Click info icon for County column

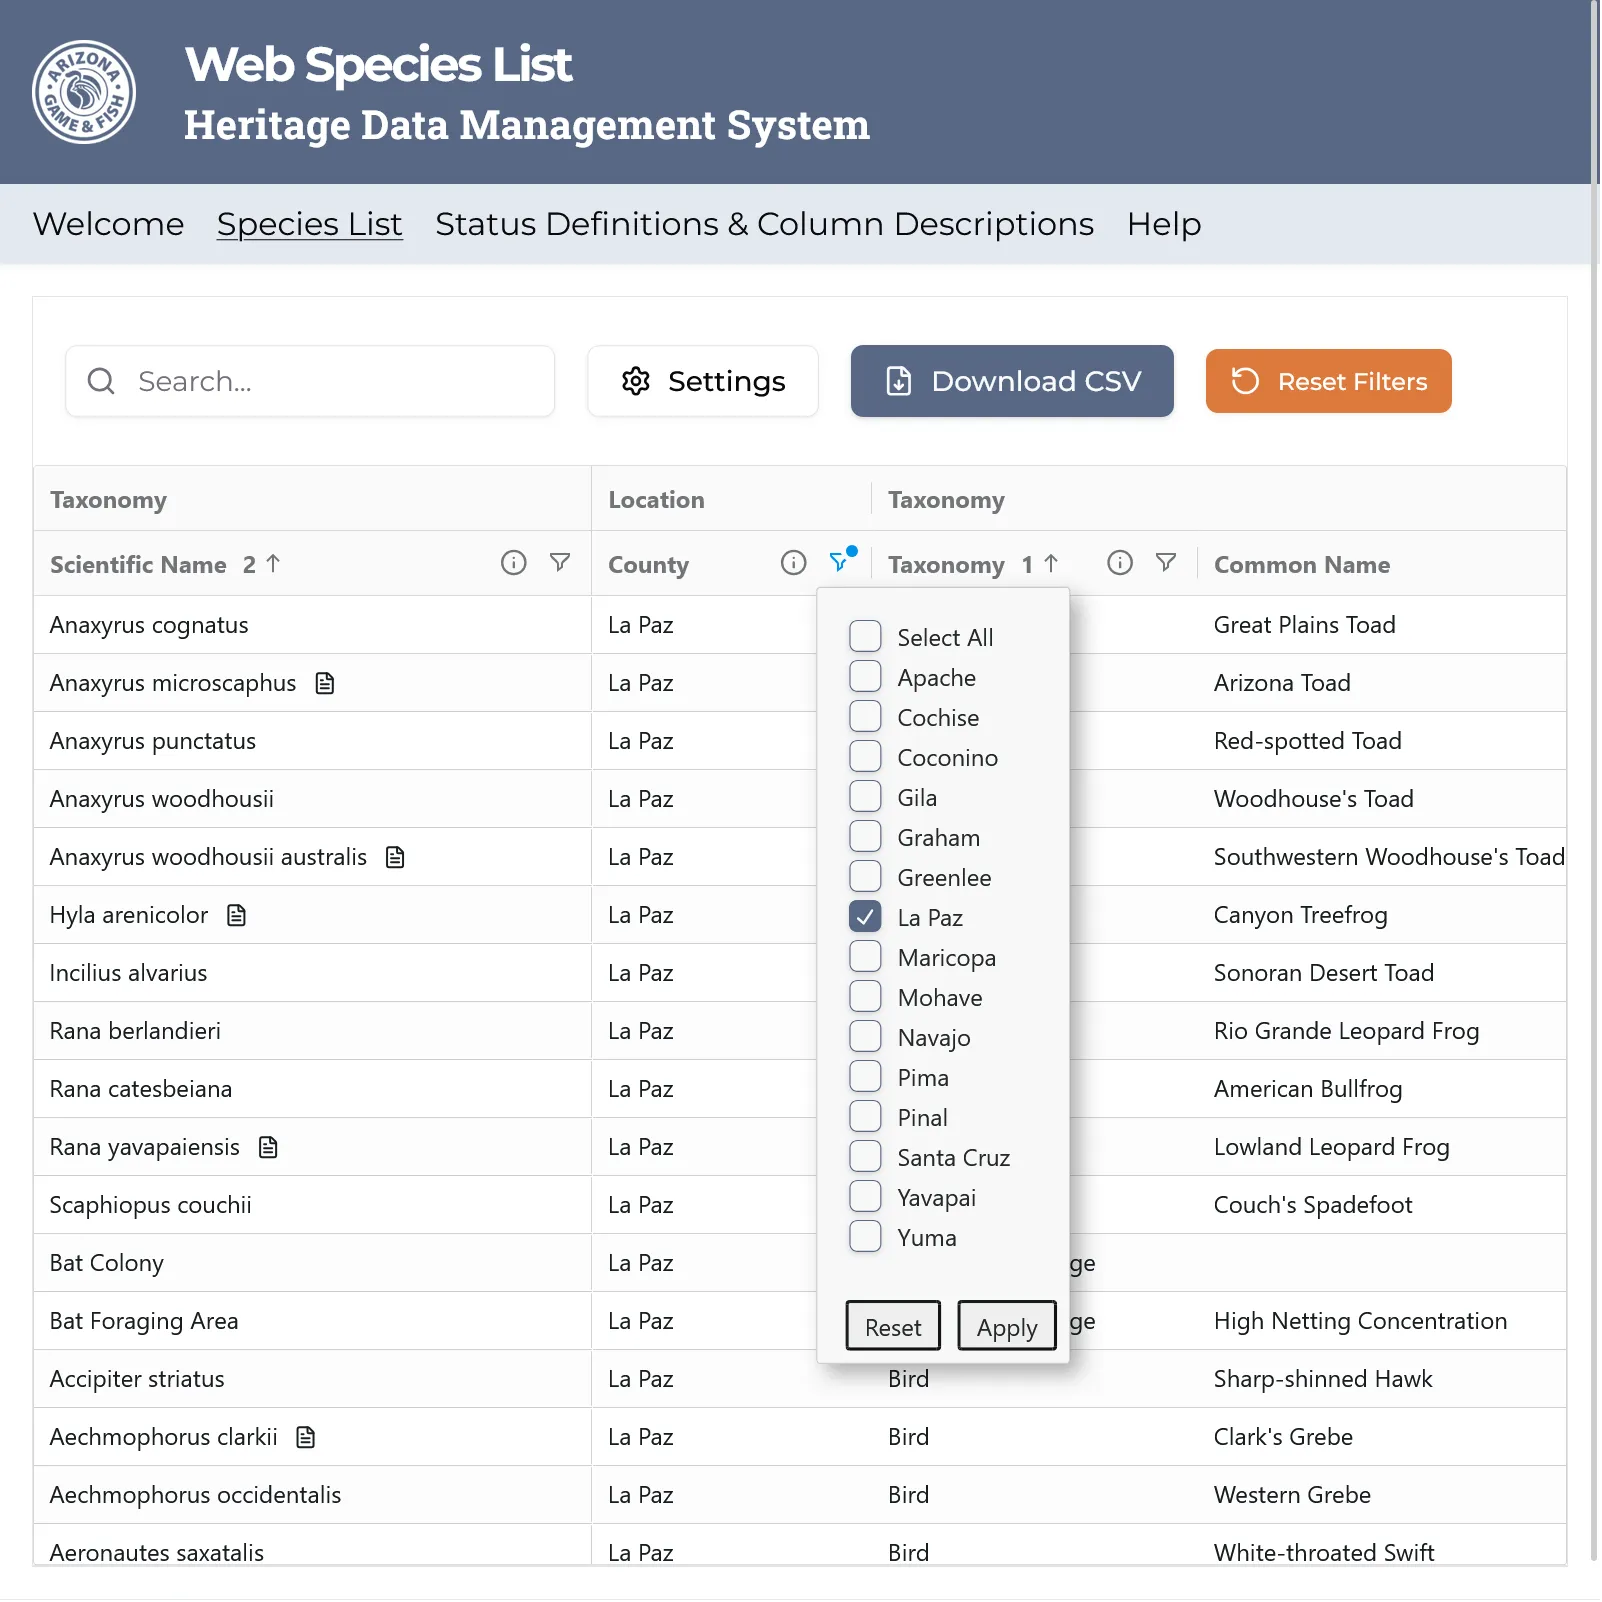point(793,563)
